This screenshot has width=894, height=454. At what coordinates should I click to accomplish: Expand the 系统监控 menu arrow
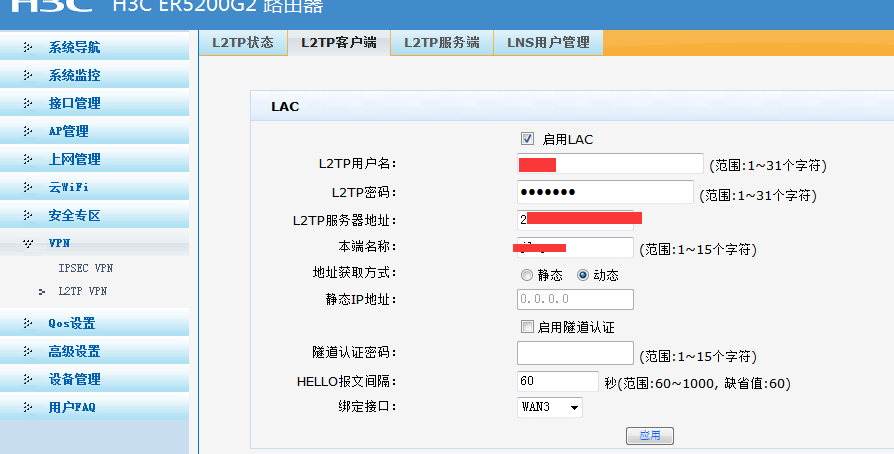click(x=27, y=75)
